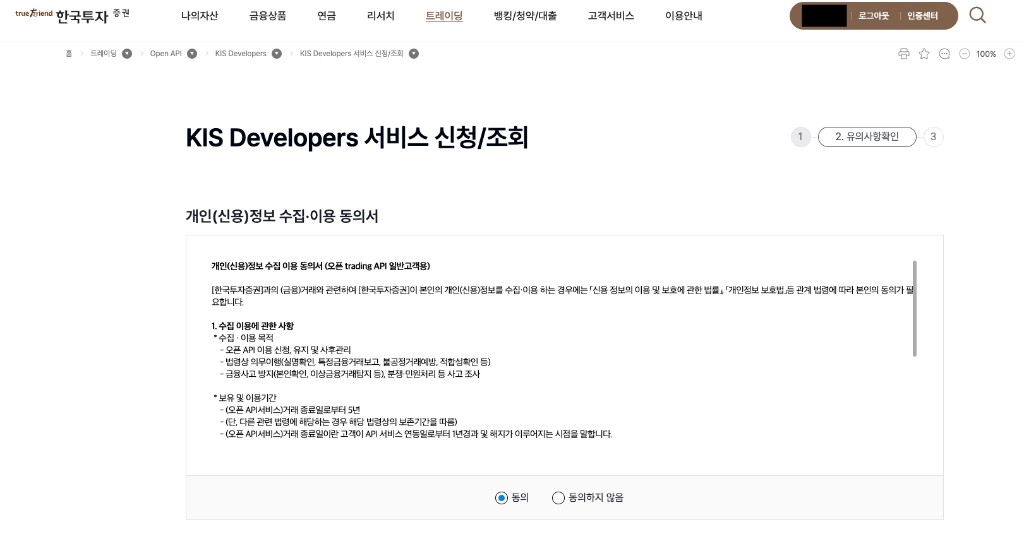Screen dimensions: 1024x551
Task: Bookmark page with the star icon
Action: [x=924, y=54]
